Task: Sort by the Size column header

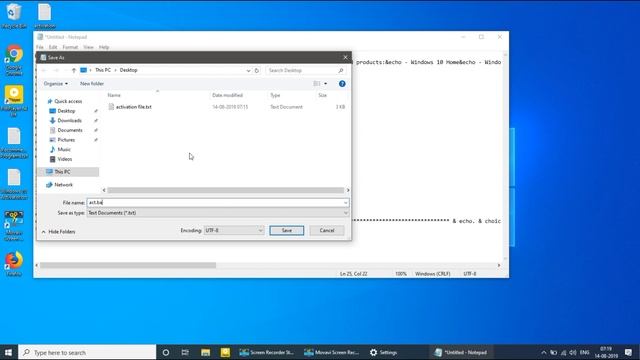Action: pos(322,95)
